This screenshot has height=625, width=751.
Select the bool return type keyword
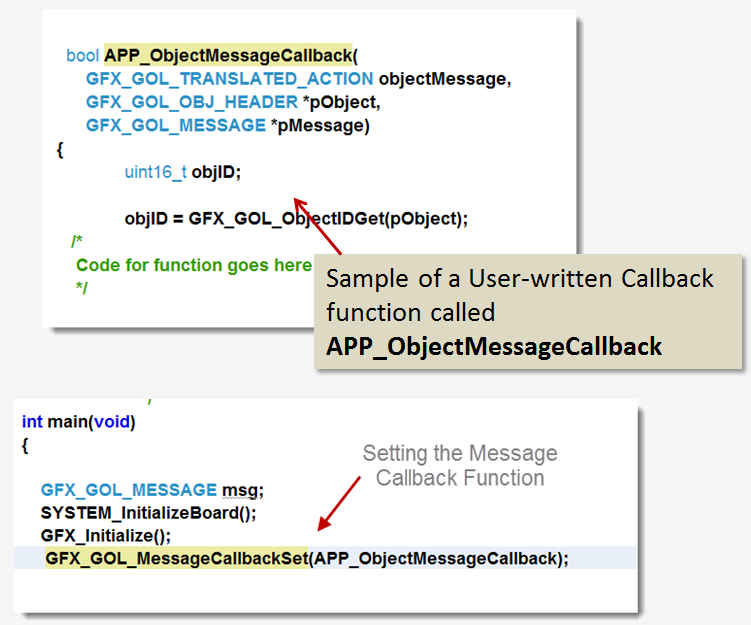[x=83, y=55]
